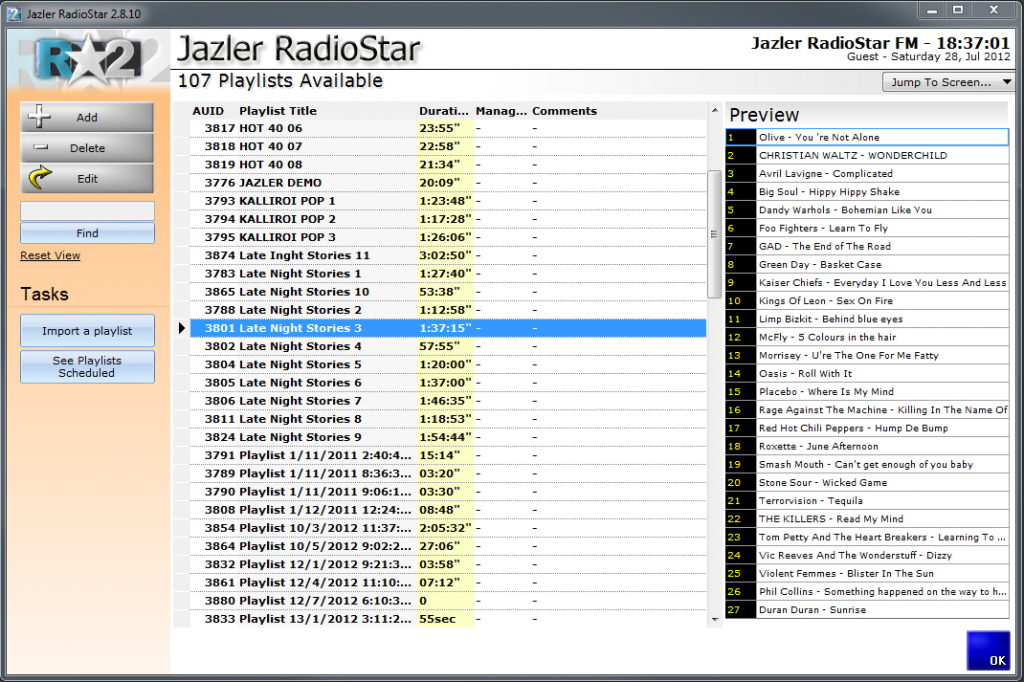
Task: Click the Duration column header
Action: tap(443, 111)
